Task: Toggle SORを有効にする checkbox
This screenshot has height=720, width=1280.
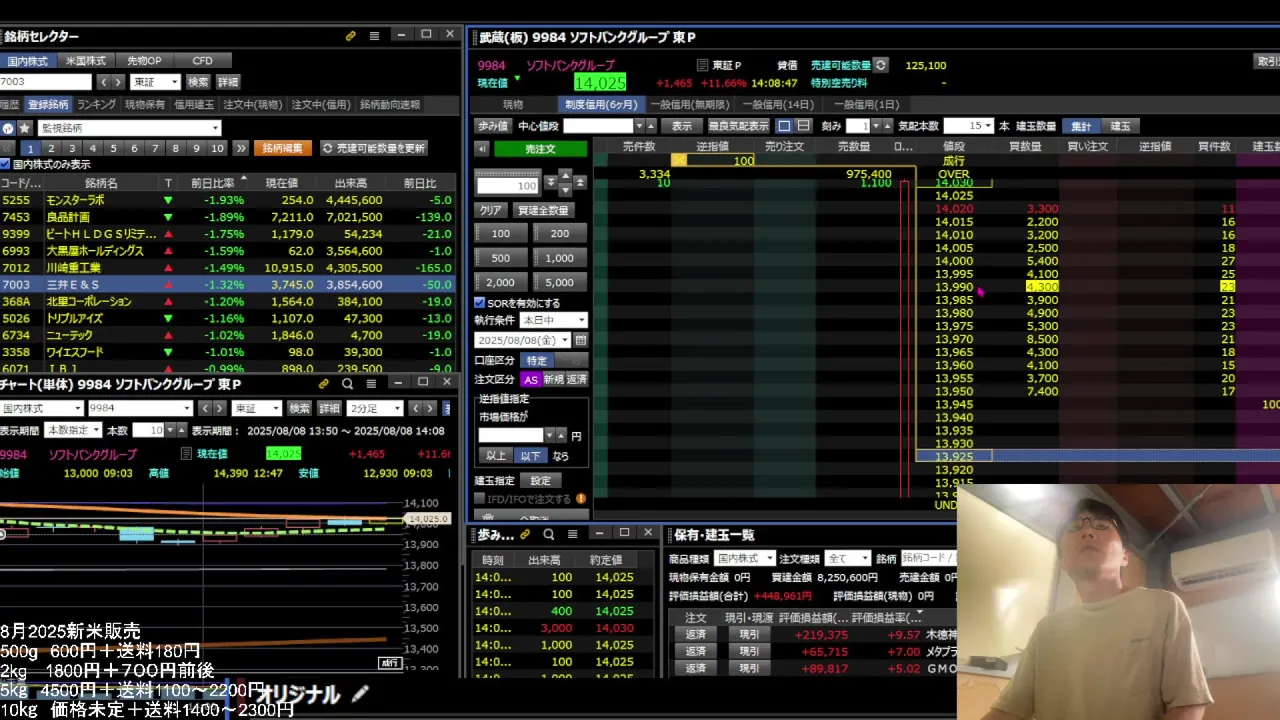Action: (x=479, y=303)
